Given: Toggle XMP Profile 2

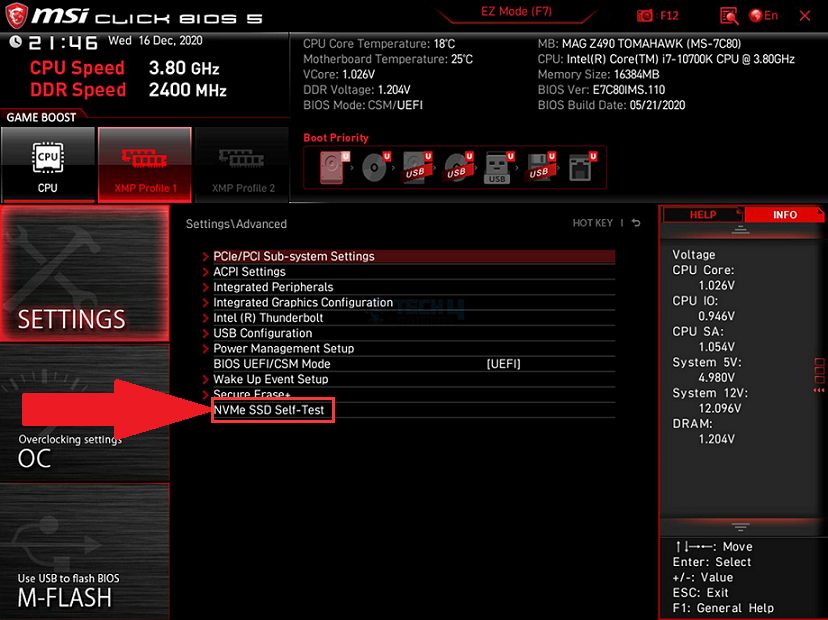Looking at the screenshot, I should coord(243,164).
